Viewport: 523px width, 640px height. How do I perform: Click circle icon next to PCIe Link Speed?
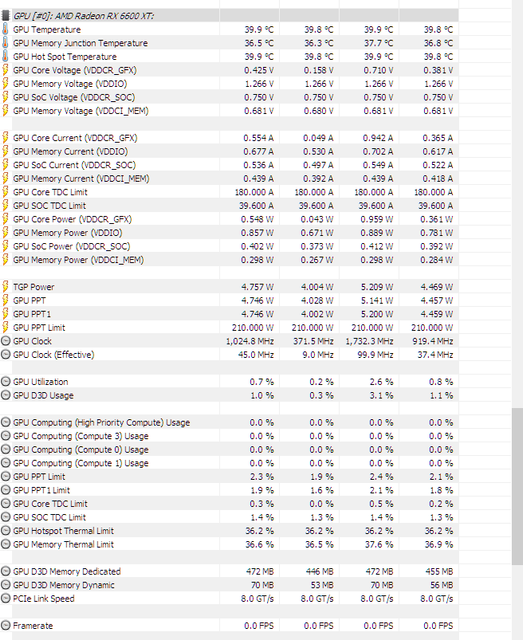6,598
